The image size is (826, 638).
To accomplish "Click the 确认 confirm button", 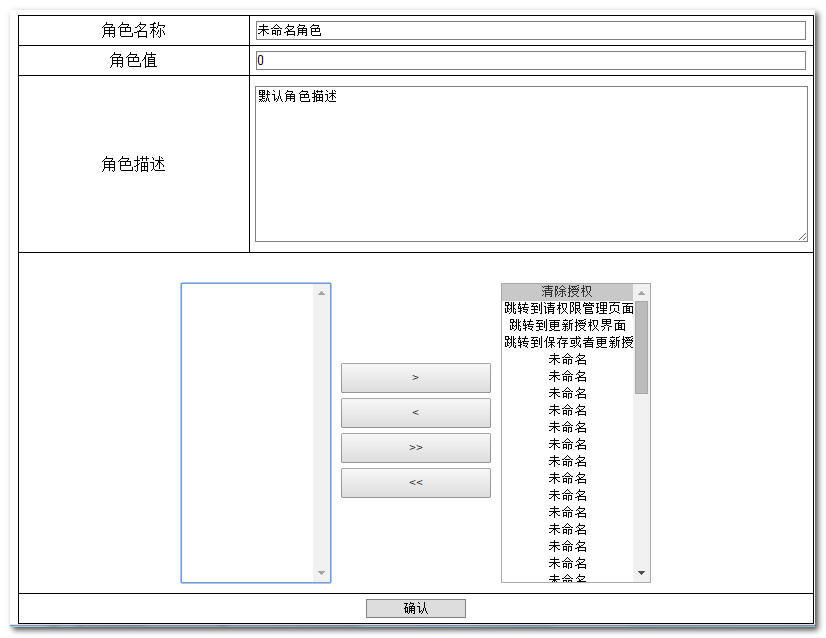I will 415,609.
